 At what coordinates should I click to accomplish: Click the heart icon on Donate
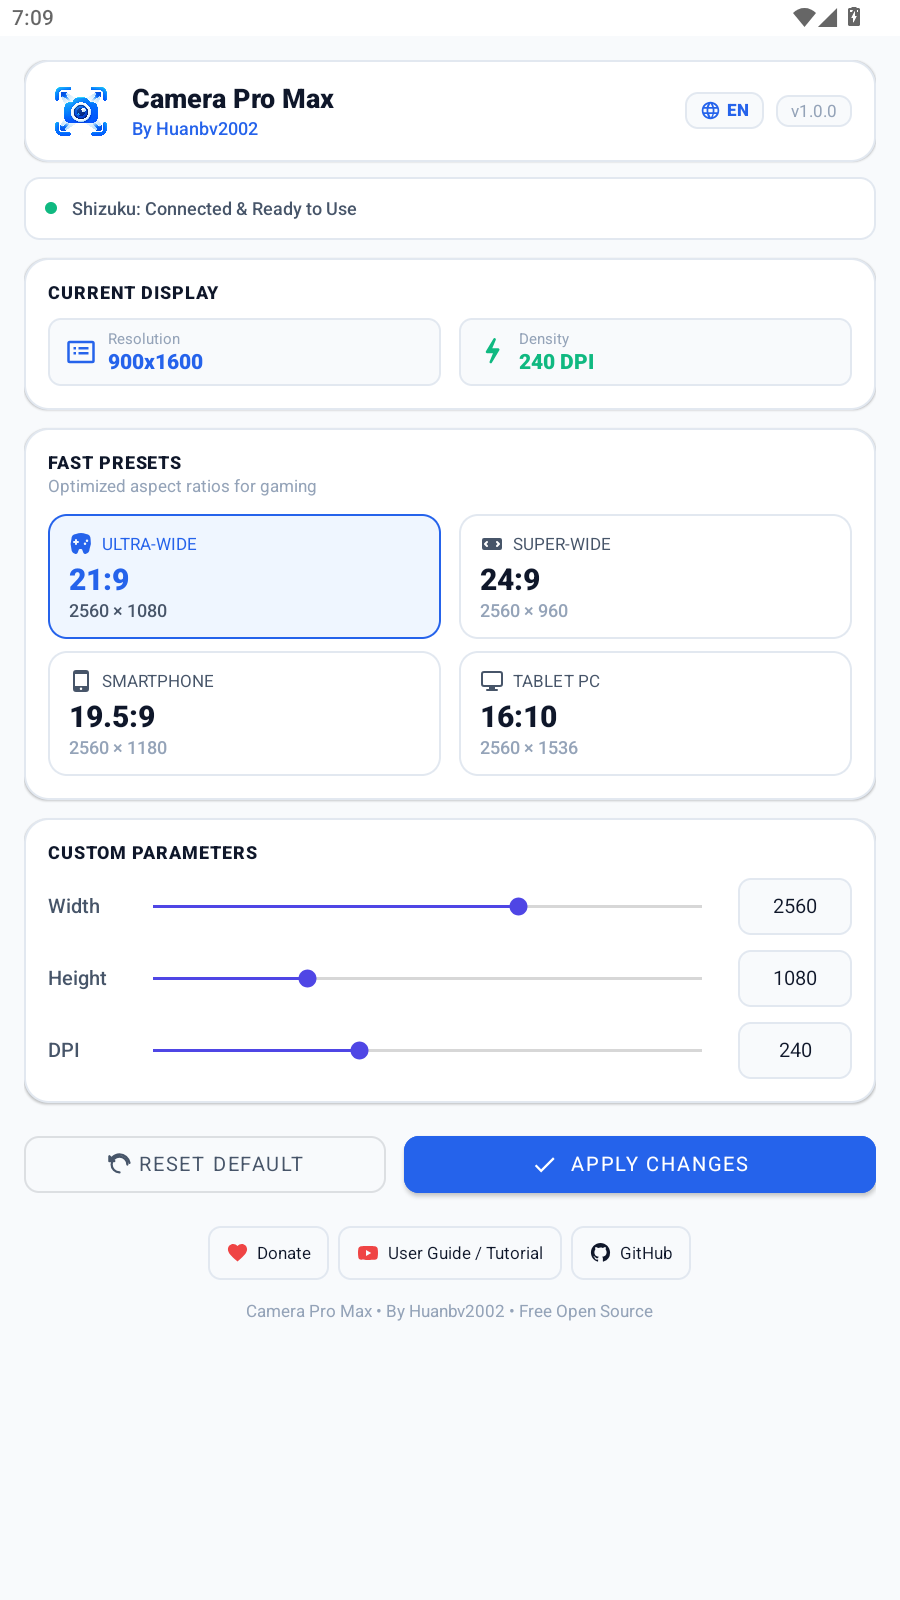point(237,1253)
